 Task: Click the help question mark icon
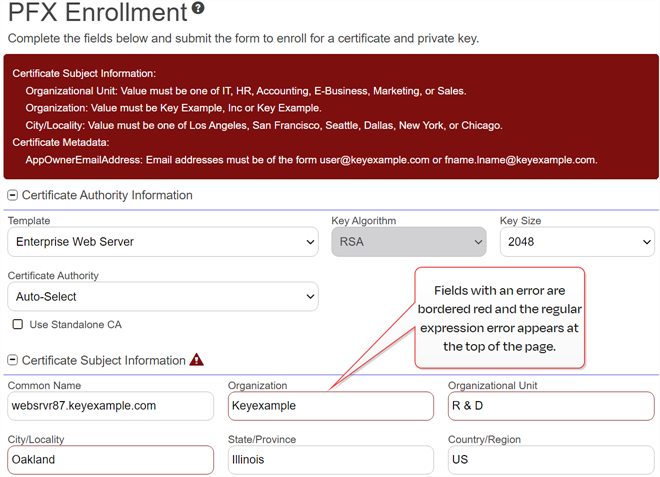198,9
